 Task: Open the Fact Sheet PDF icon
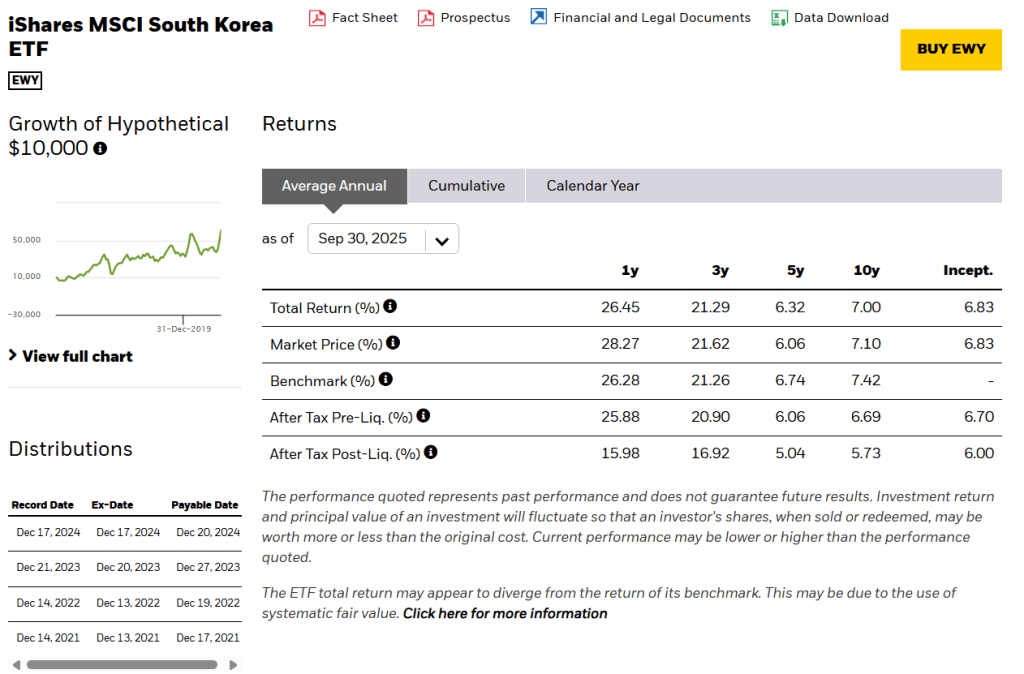[317, 18]
